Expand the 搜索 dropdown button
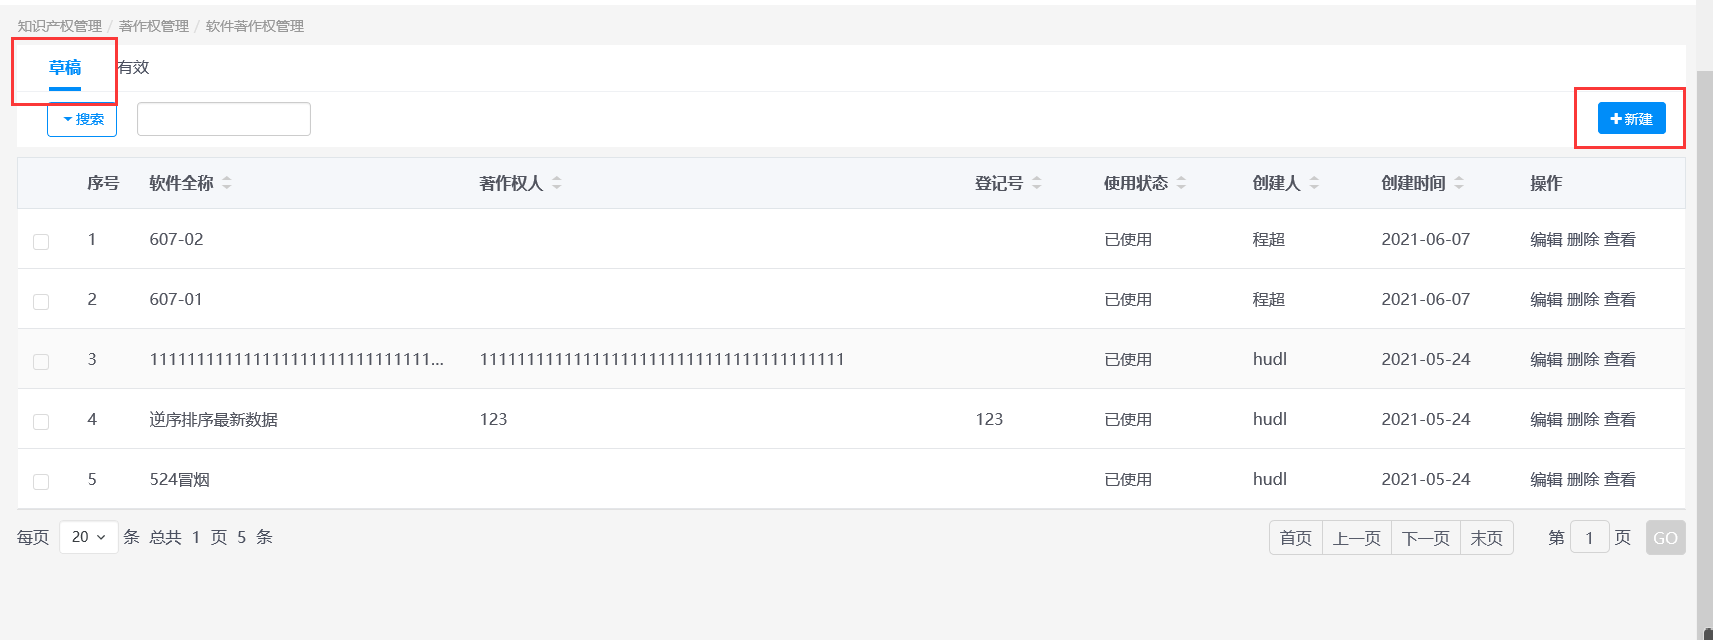Image resolution: width=1713 pixels, height=640 pixels. pos(82,119)
